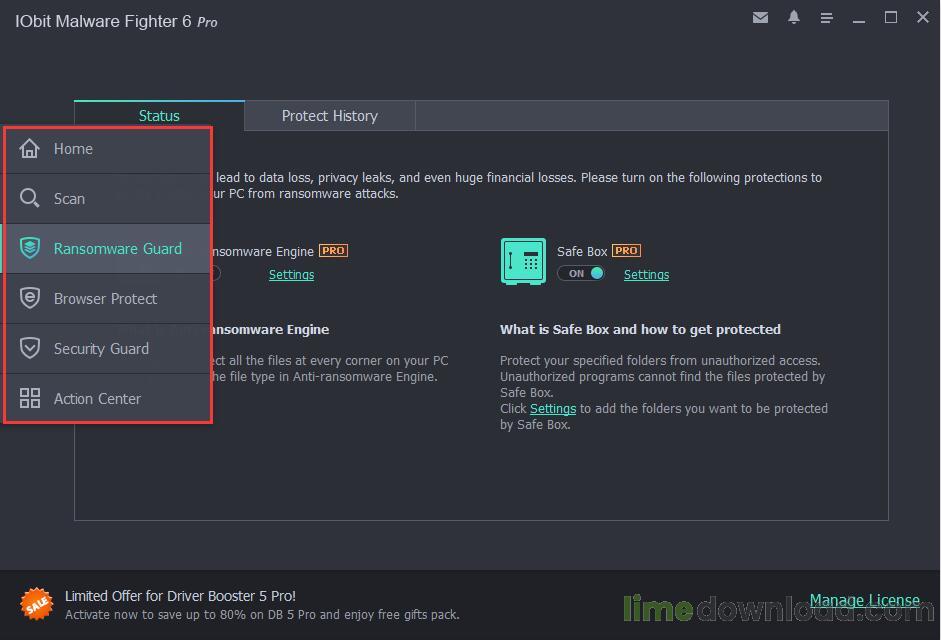Click 'Limited Offer for Driver Booster 5 Pro!' text

tap(180, 596)
